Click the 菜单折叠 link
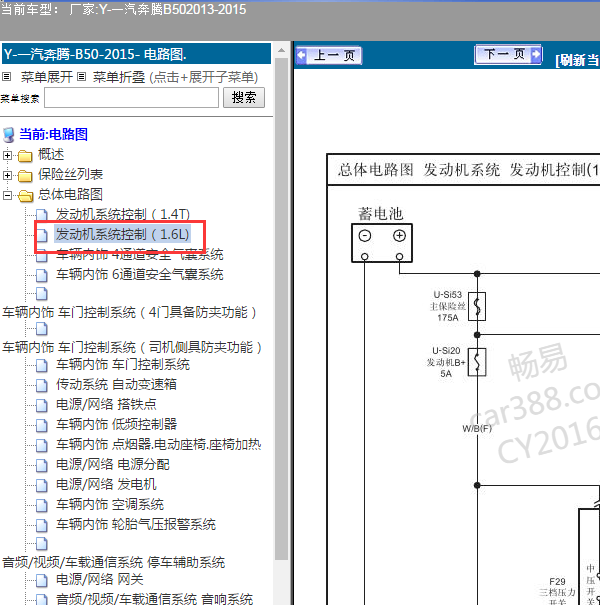The image size is (600, 605). [119, 77]
